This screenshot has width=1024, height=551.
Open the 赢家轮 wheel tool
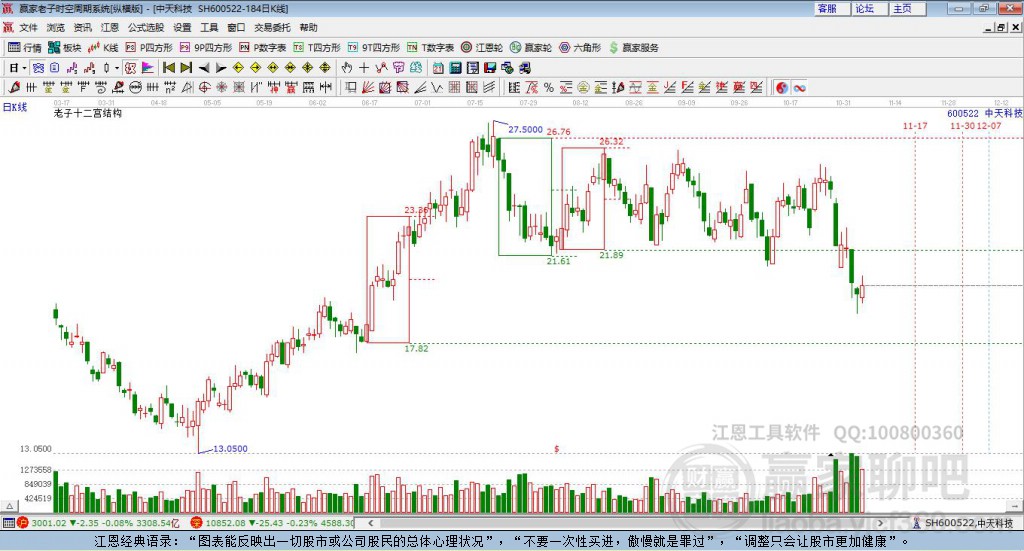[x=531, y=48]
